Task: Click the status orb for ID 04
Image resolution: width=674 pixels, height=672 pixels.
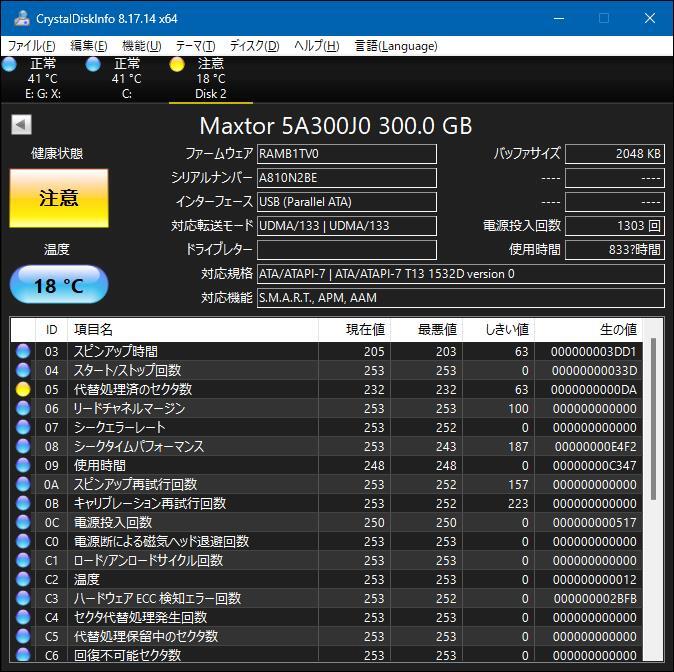Action: tap(23, 370)
